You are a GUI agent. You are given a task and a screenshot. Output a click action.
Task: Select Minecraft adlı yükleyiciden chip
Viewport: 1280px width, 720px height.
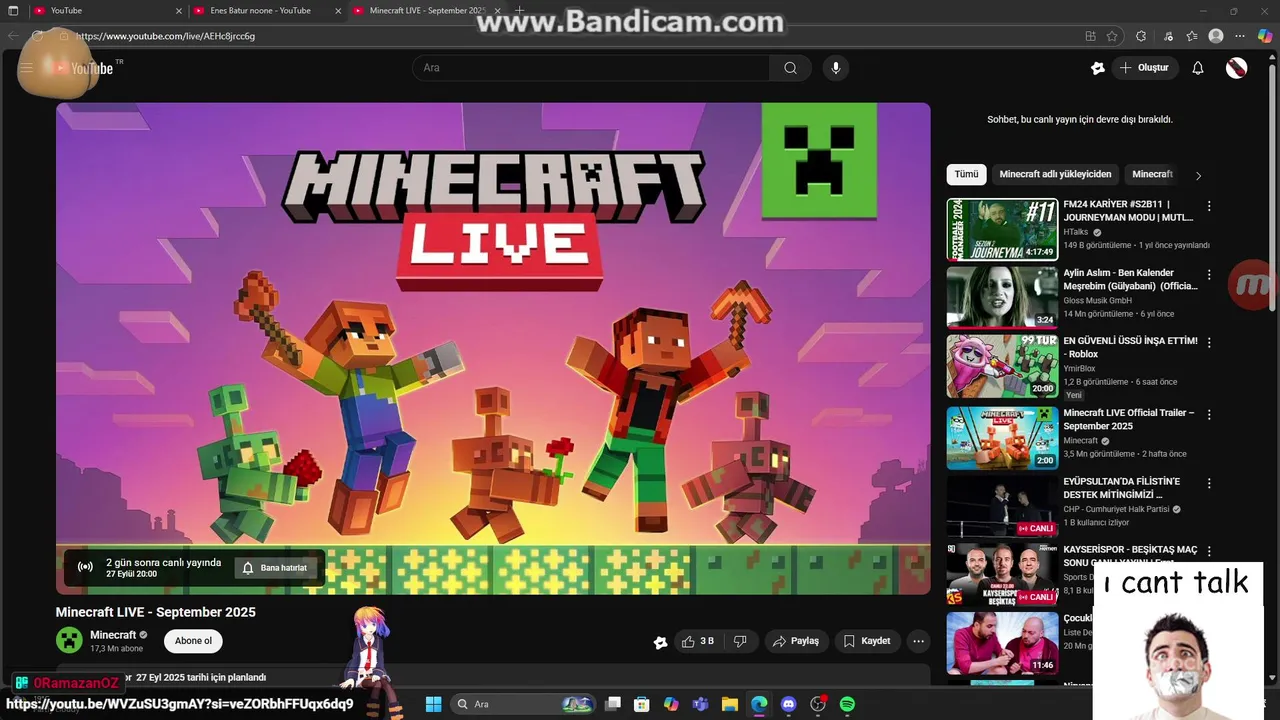point(1055,174)
